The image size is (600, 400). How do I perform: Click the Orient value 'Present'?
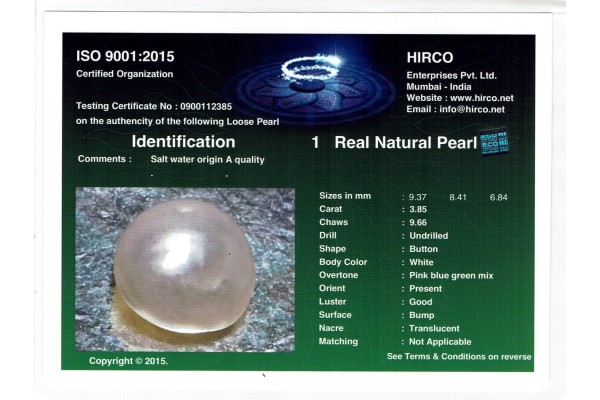pyautogui.click(x=425, y=289)
